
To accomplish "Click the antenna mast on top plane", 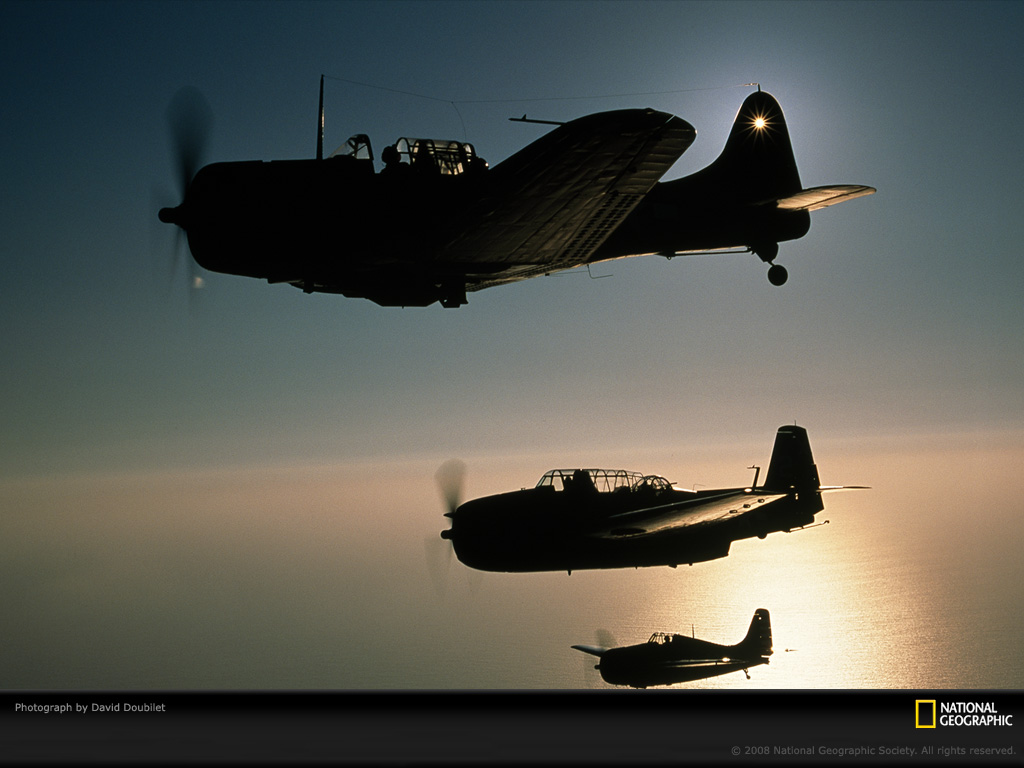I will pos(320,118).
